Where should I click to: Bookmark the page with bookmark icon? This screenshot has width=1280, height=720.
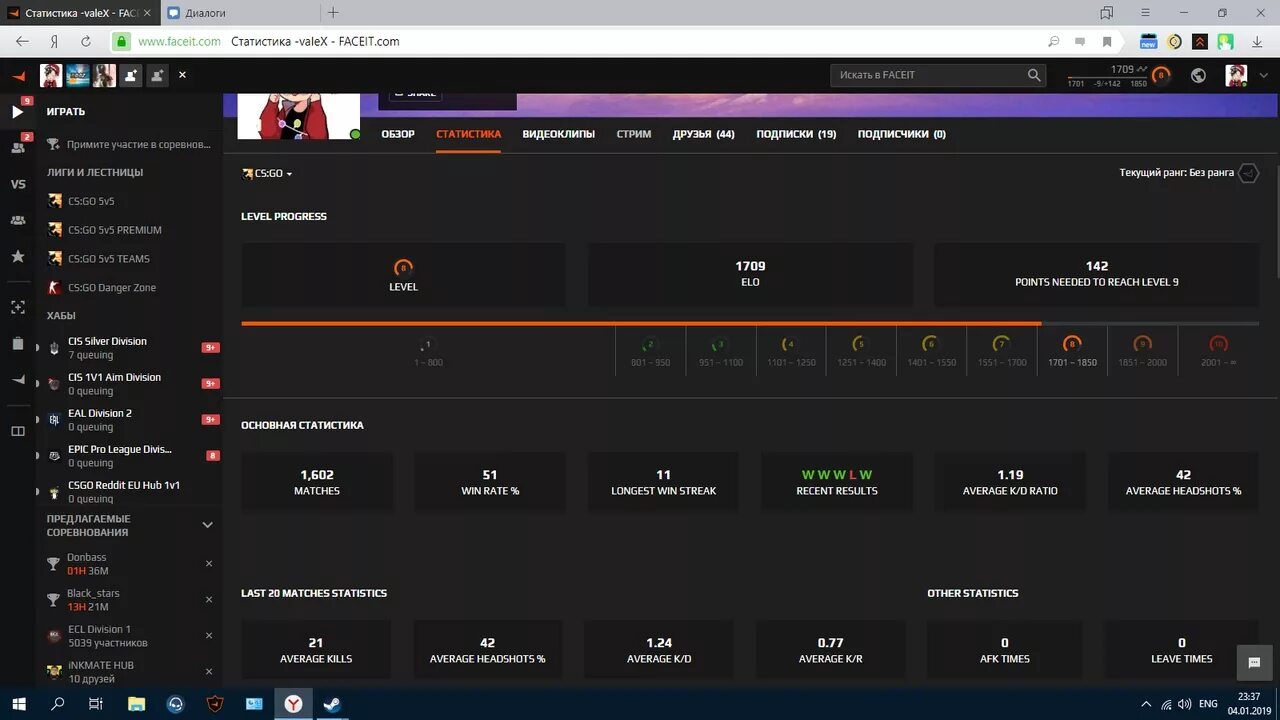click(x=1107, y=41)
